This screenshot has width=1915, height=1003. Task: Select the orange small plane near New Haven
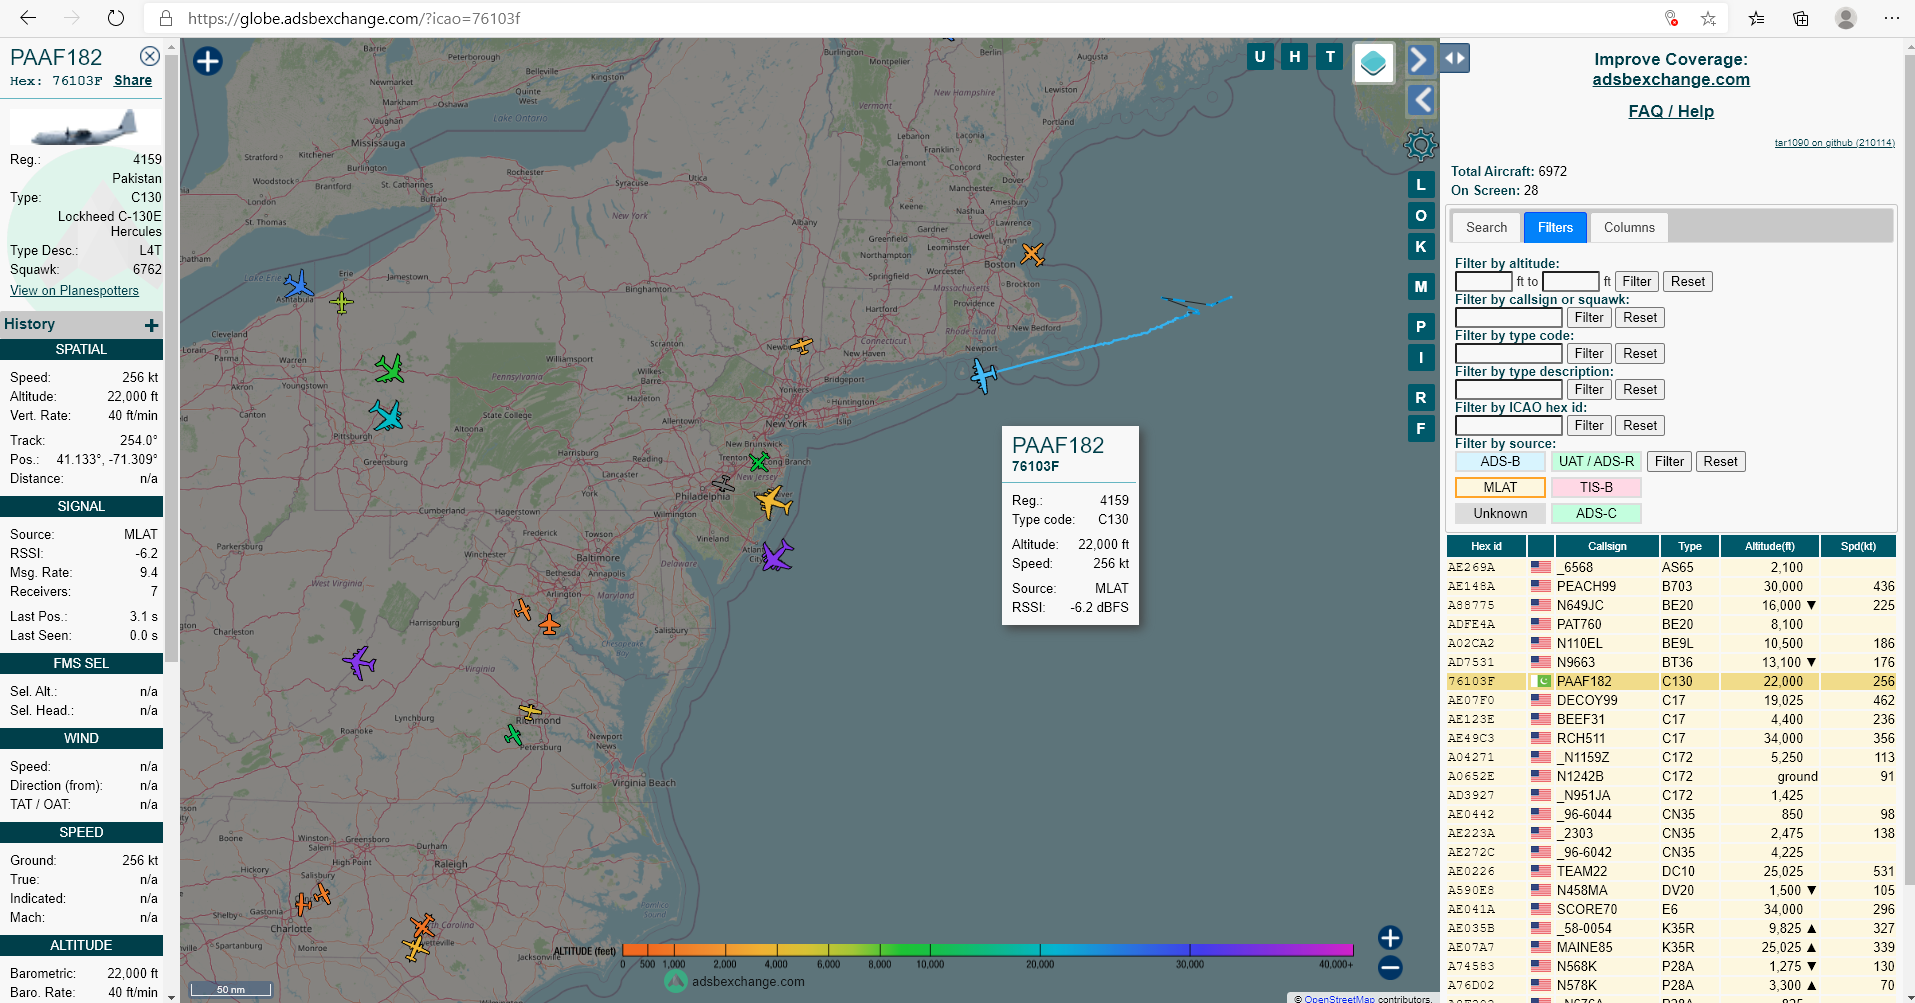click(801, 346)
